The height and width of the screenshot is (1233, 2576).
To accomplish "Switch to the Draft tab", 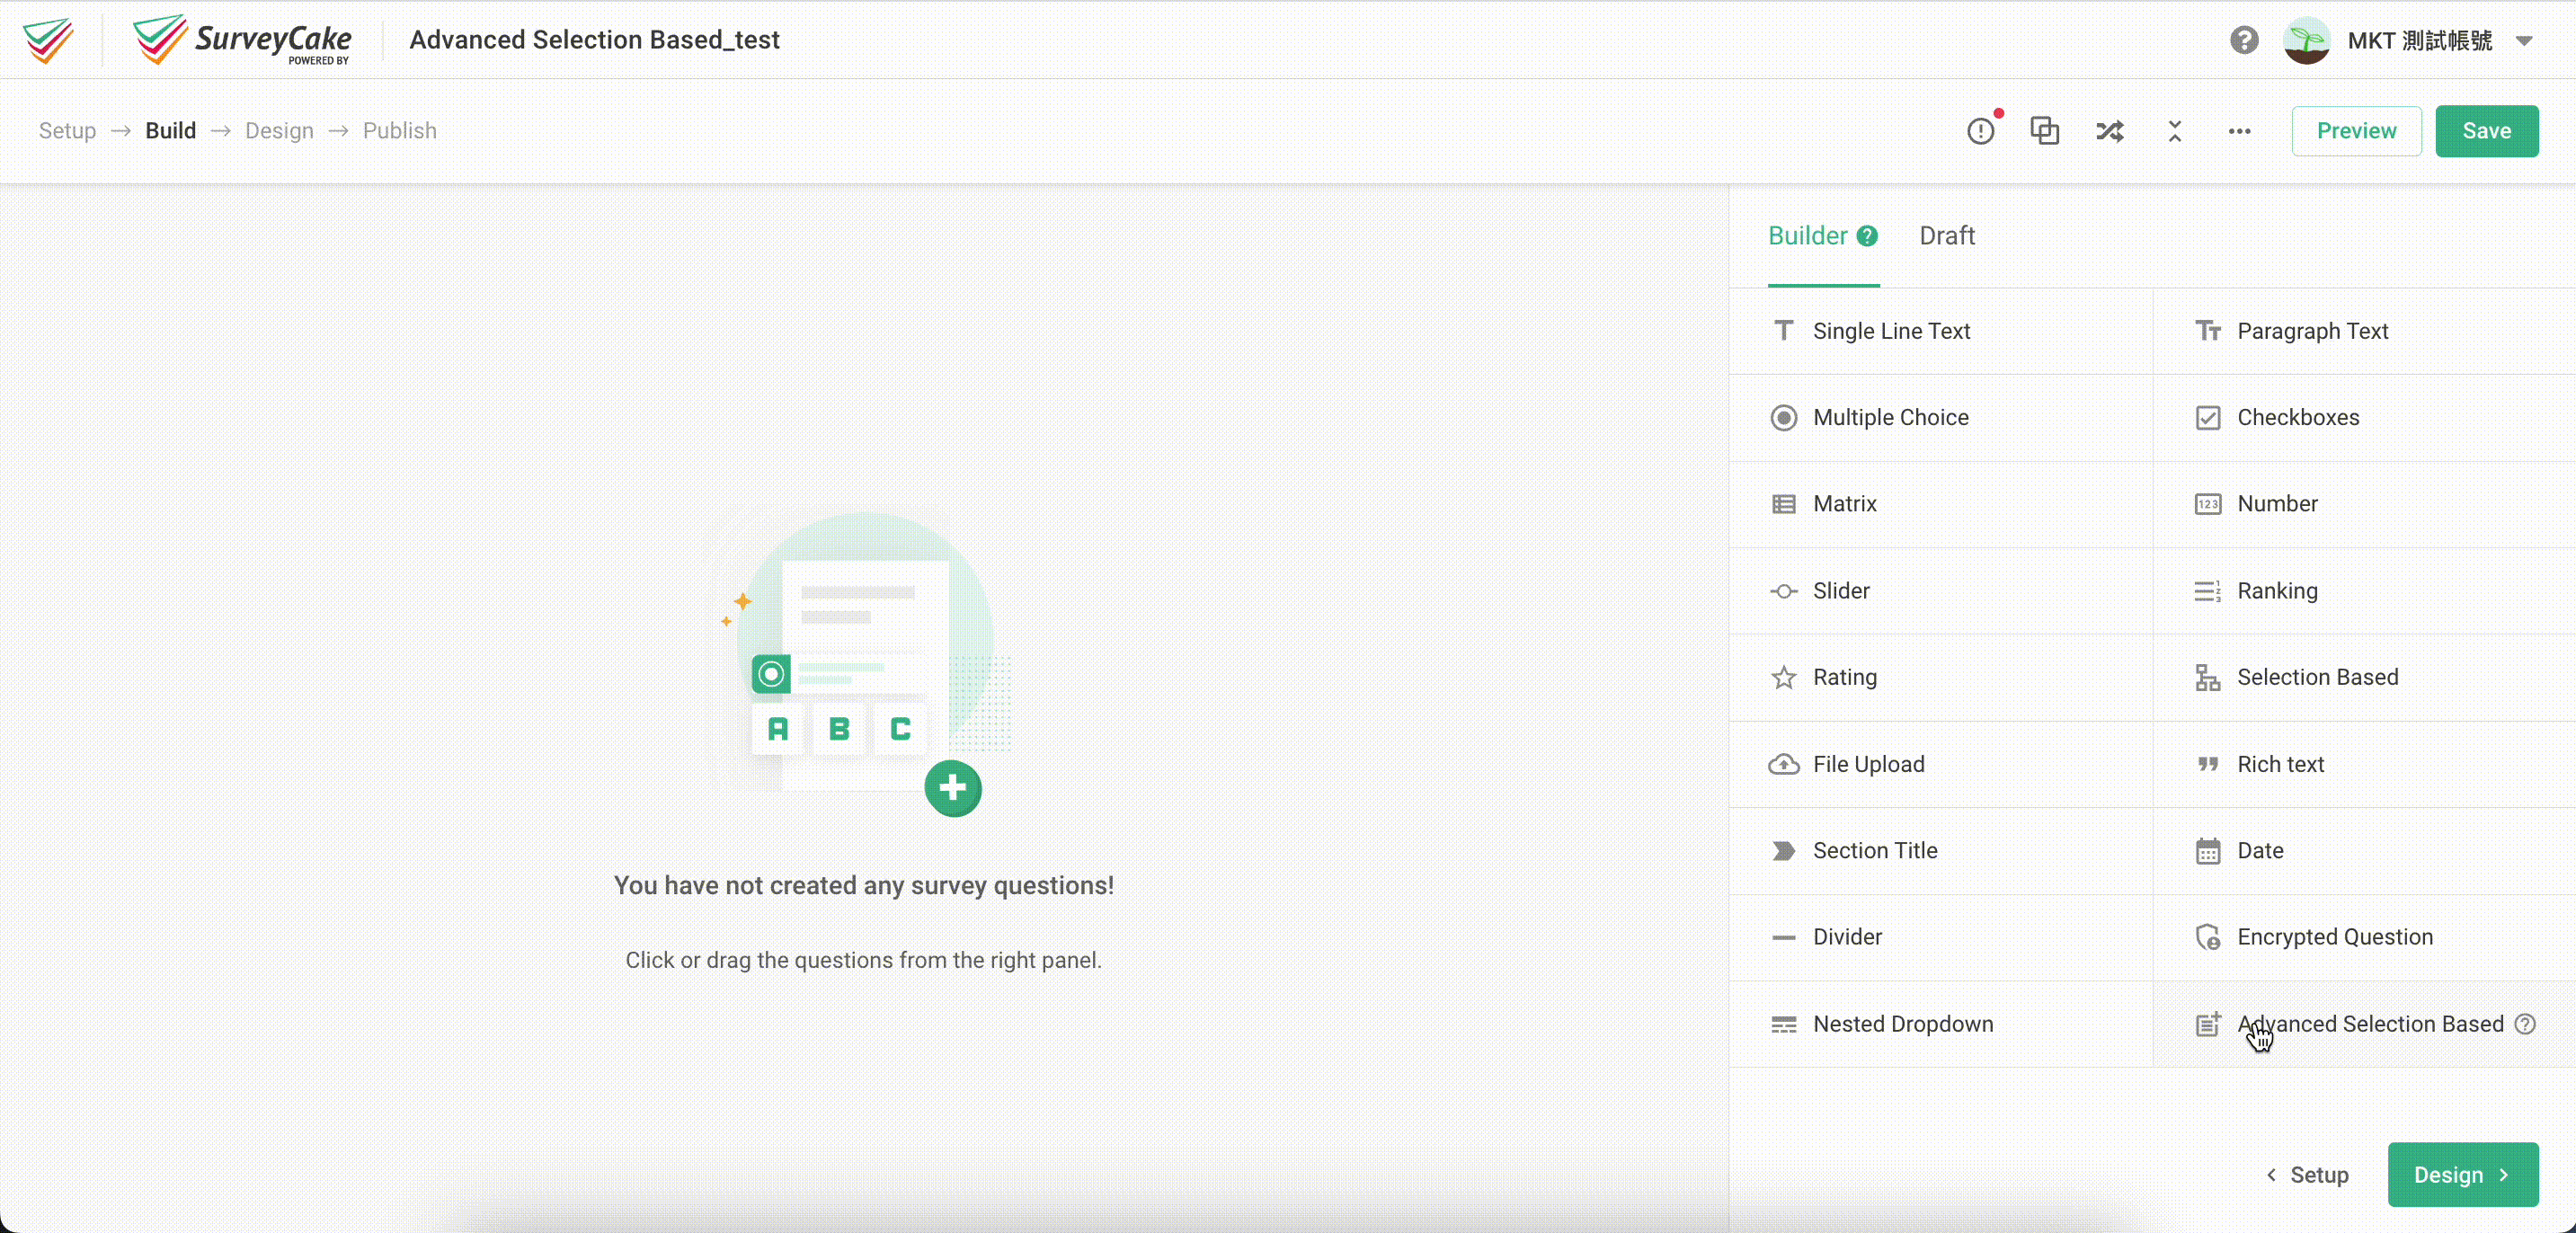I will tap(1946, 236).
